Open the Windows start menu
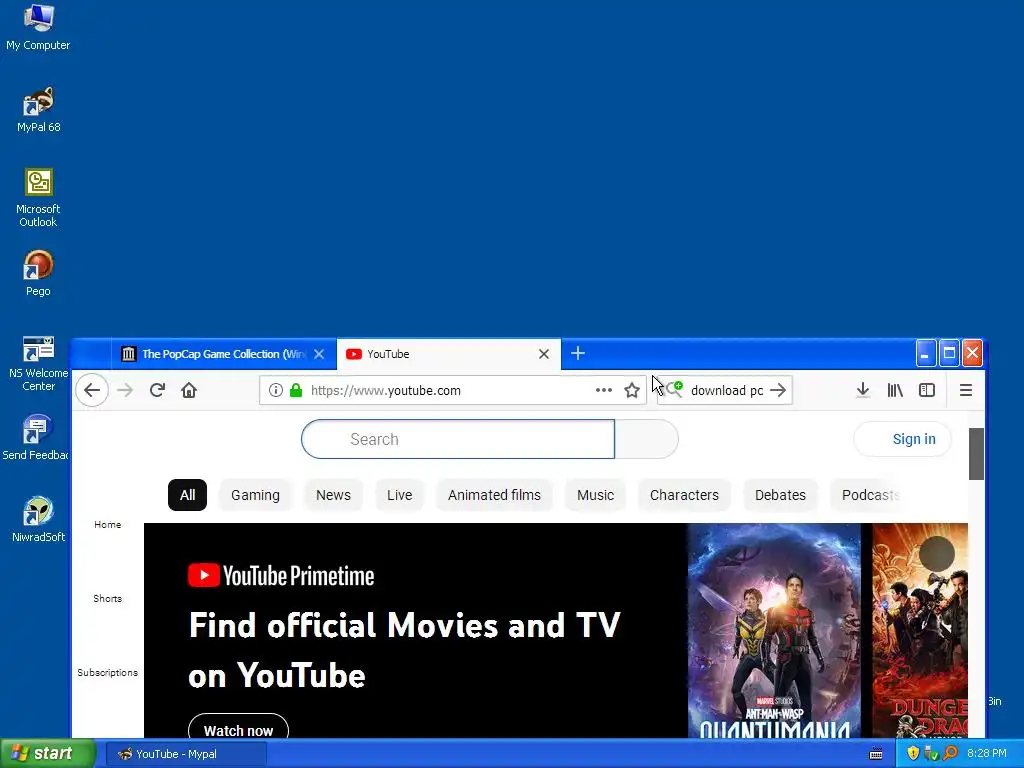Screen dimensions: 1024x768 [48, 754]
